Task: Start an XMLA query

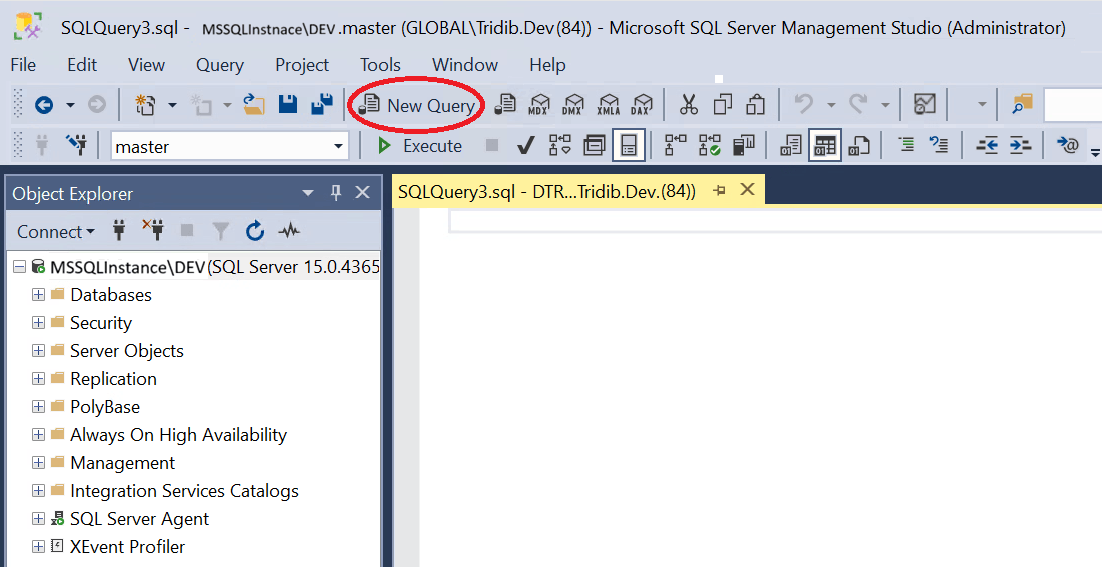Action: click(608, 105)
